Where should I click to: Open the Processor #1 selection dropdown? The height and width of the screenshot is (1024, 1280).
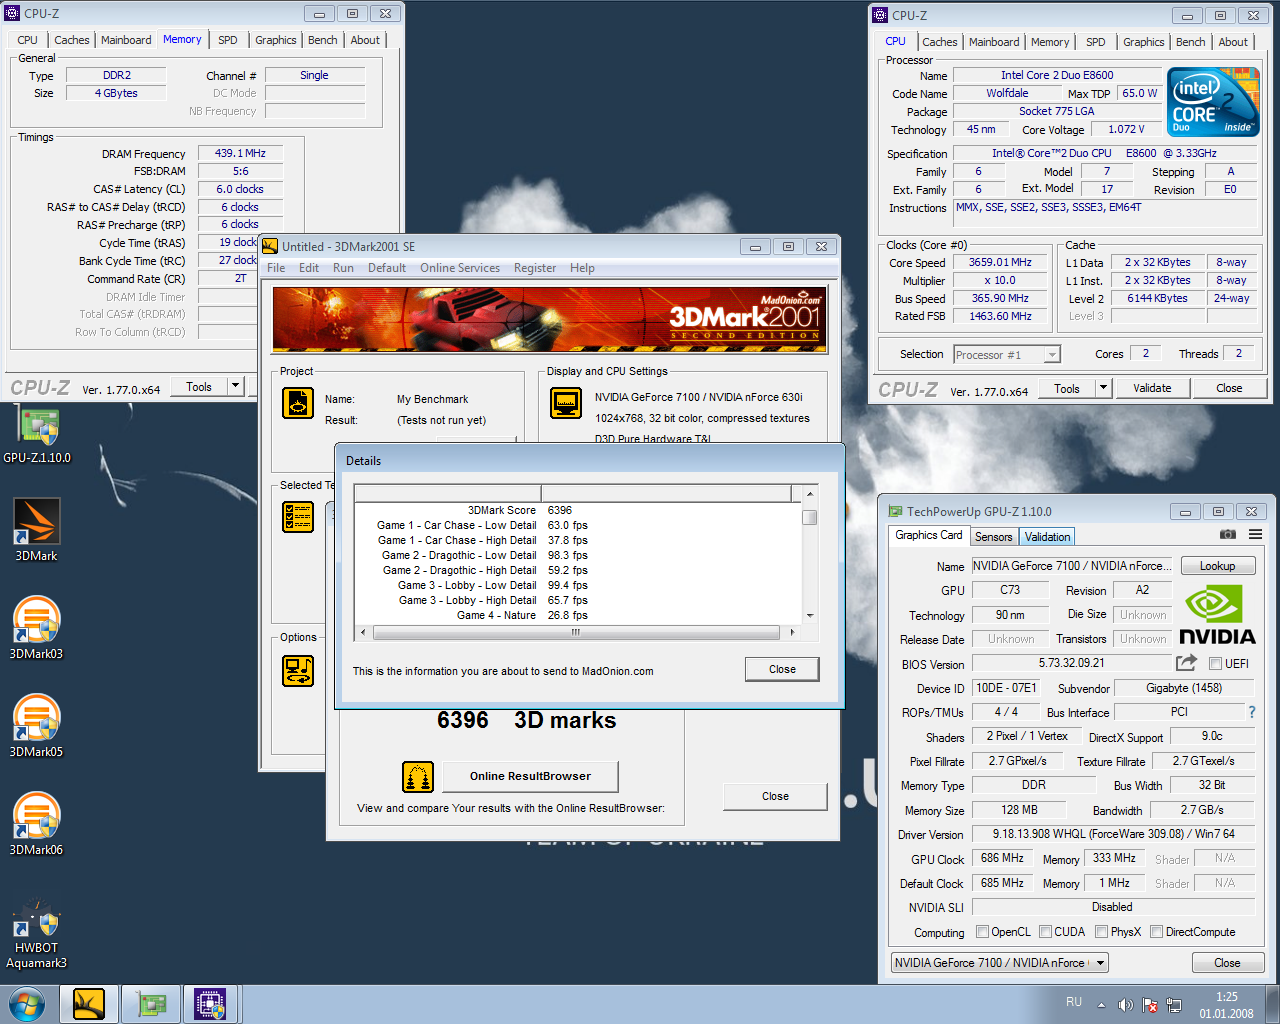pyautogui.click(x=1007, y=354)
